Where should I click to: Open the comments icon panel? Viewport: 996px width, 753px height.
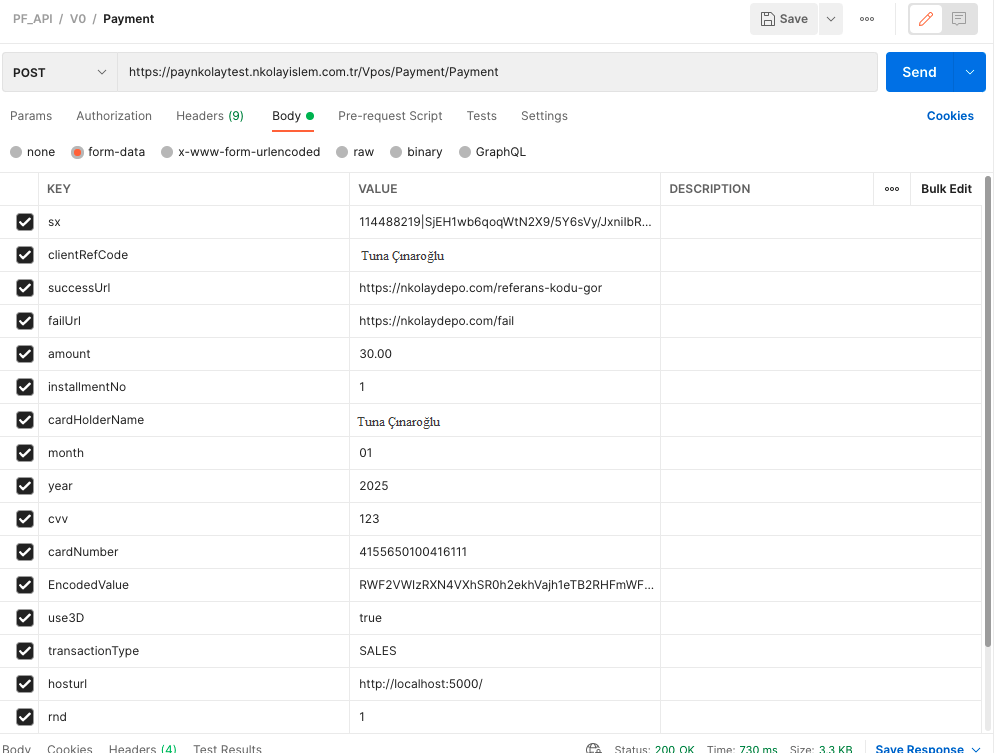tap(959, 19)
